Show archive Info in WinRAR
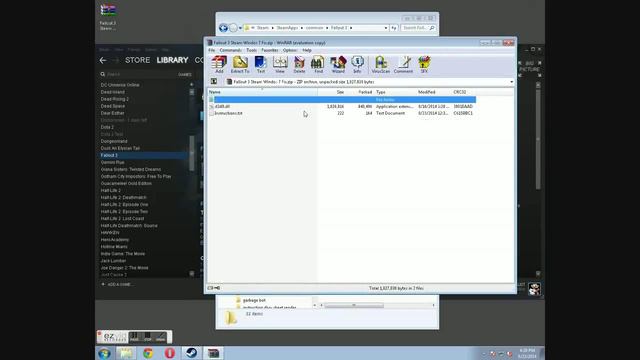Viewport: 640px width, 360px height. click(357, 64)
